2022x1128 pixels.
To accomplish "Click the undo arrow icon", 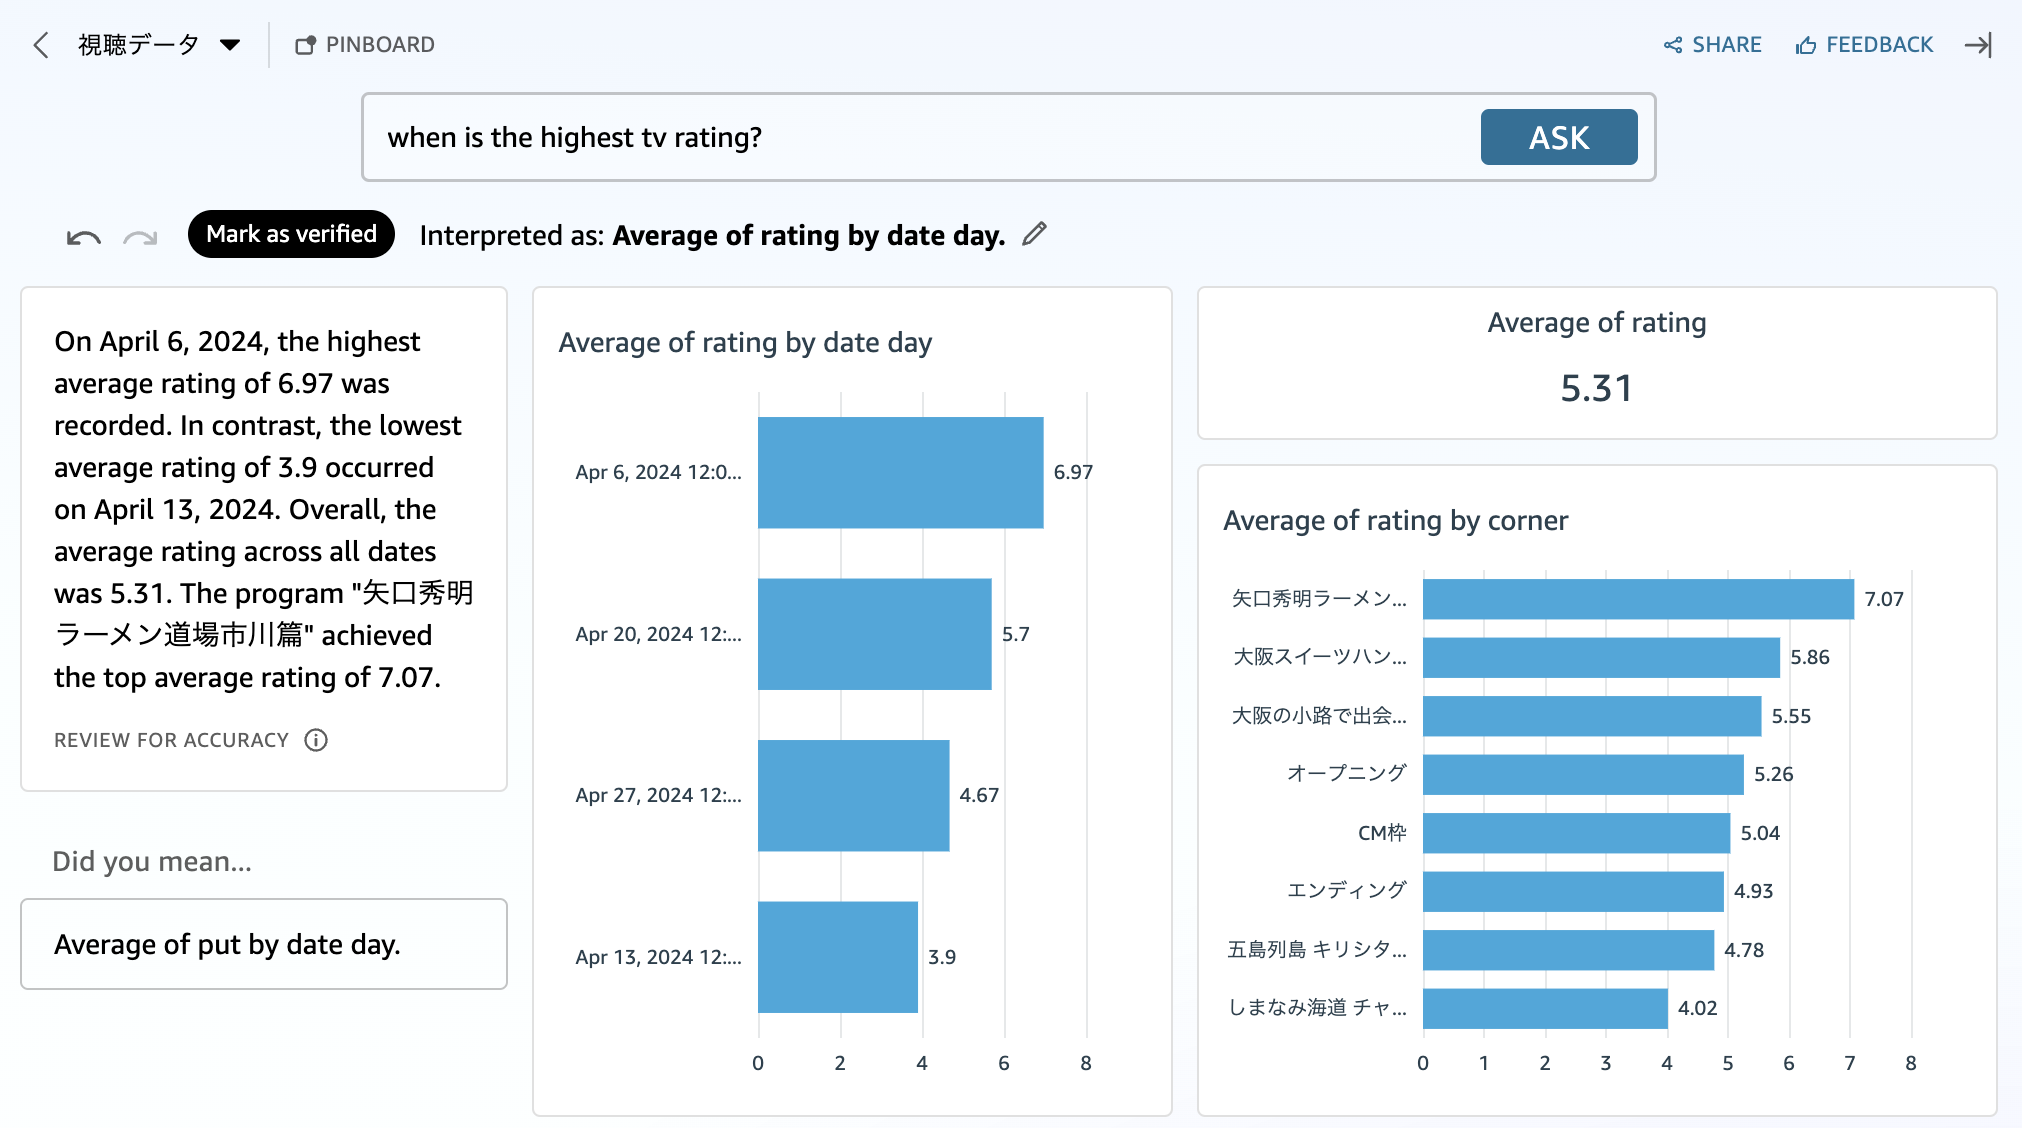I will [x=83, y=237].
